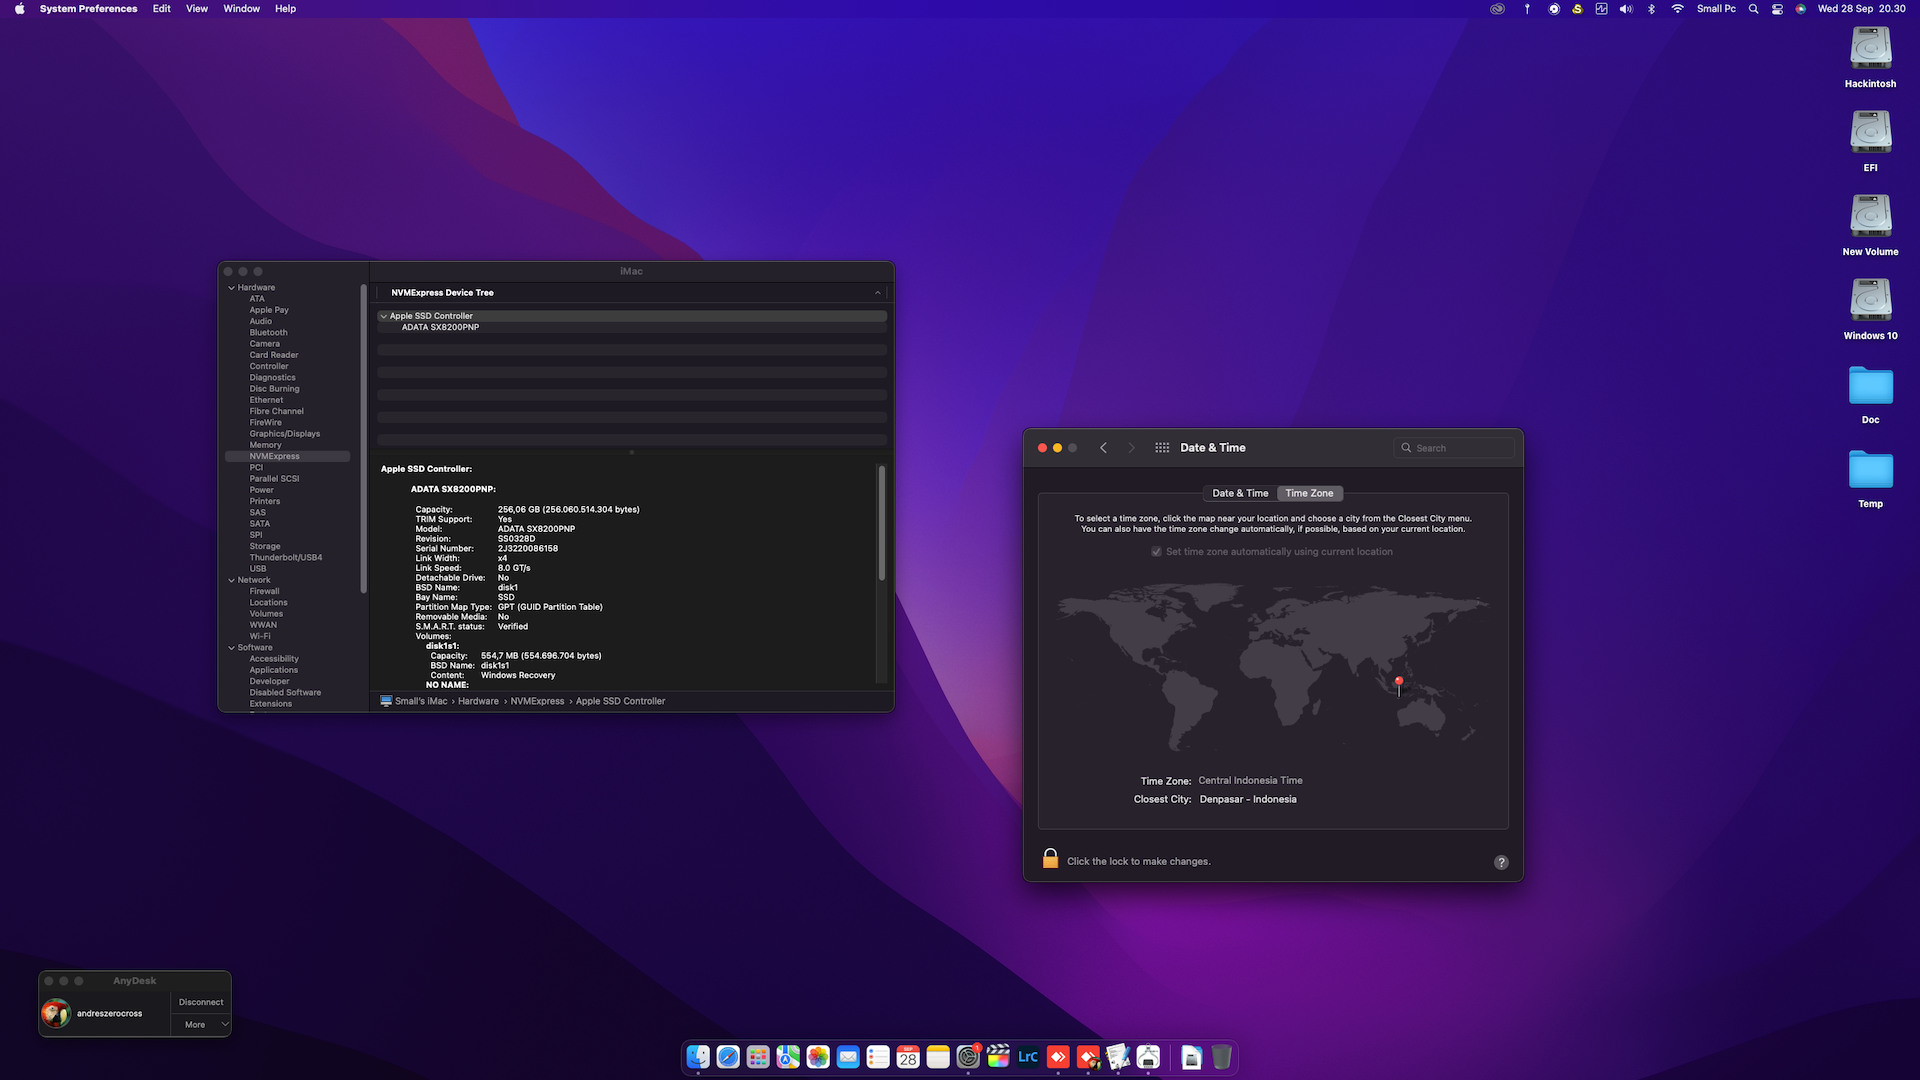The image size is (1920, 1080).
Task: Click the Search field in Date & Time
Action: pos(1454,448)
